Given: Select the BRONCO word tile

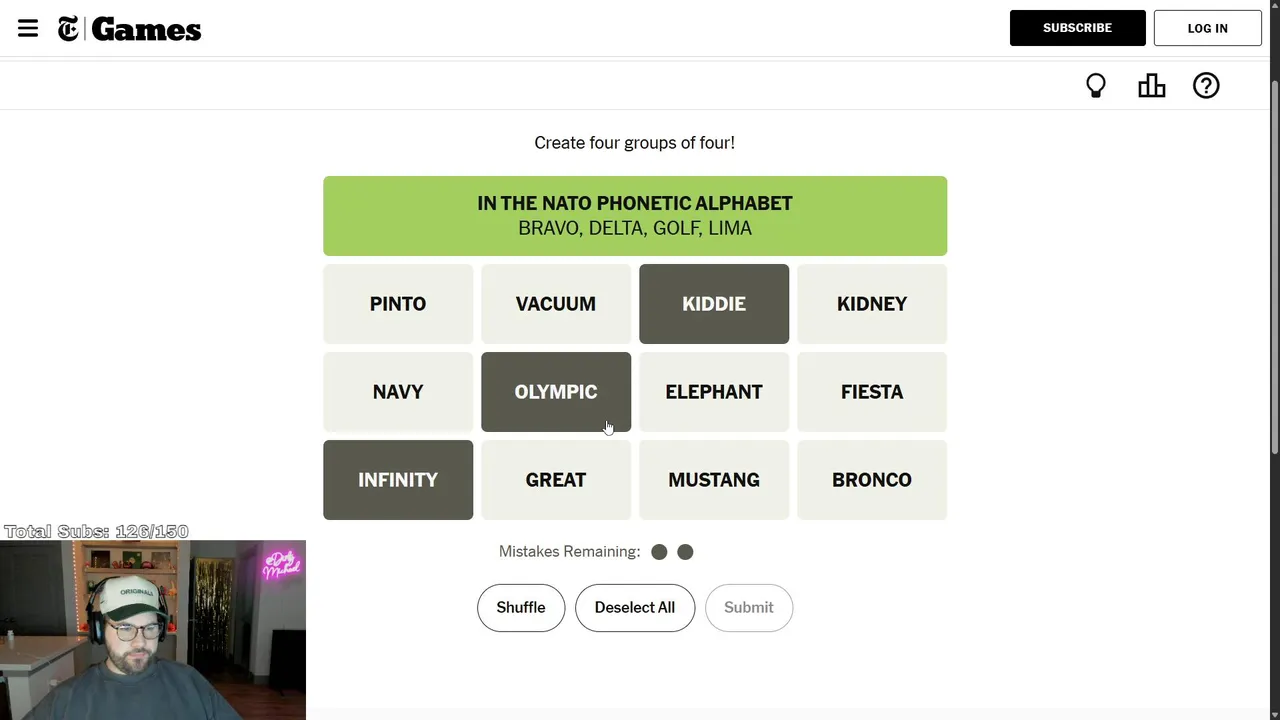Looking at the screenshot, I should (872, 480).
